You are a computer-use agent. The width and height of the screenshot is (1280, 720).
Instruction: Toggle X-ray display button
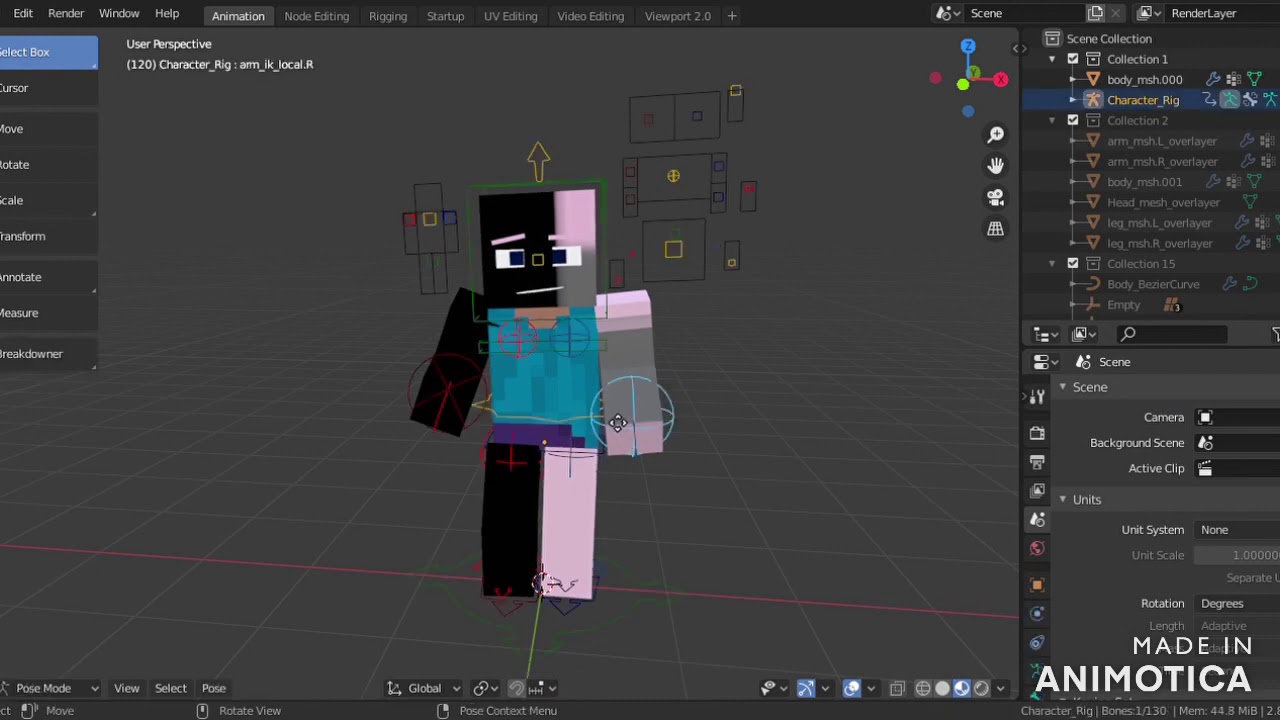point(897,688)
